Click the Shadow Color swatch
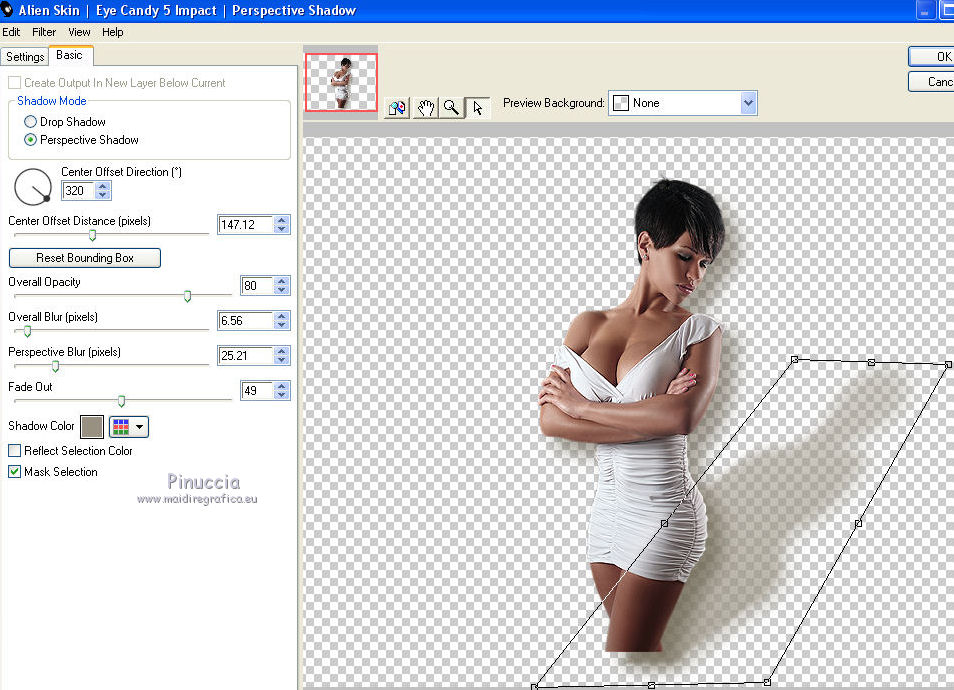The image size is (954, 690). [92, 427]
